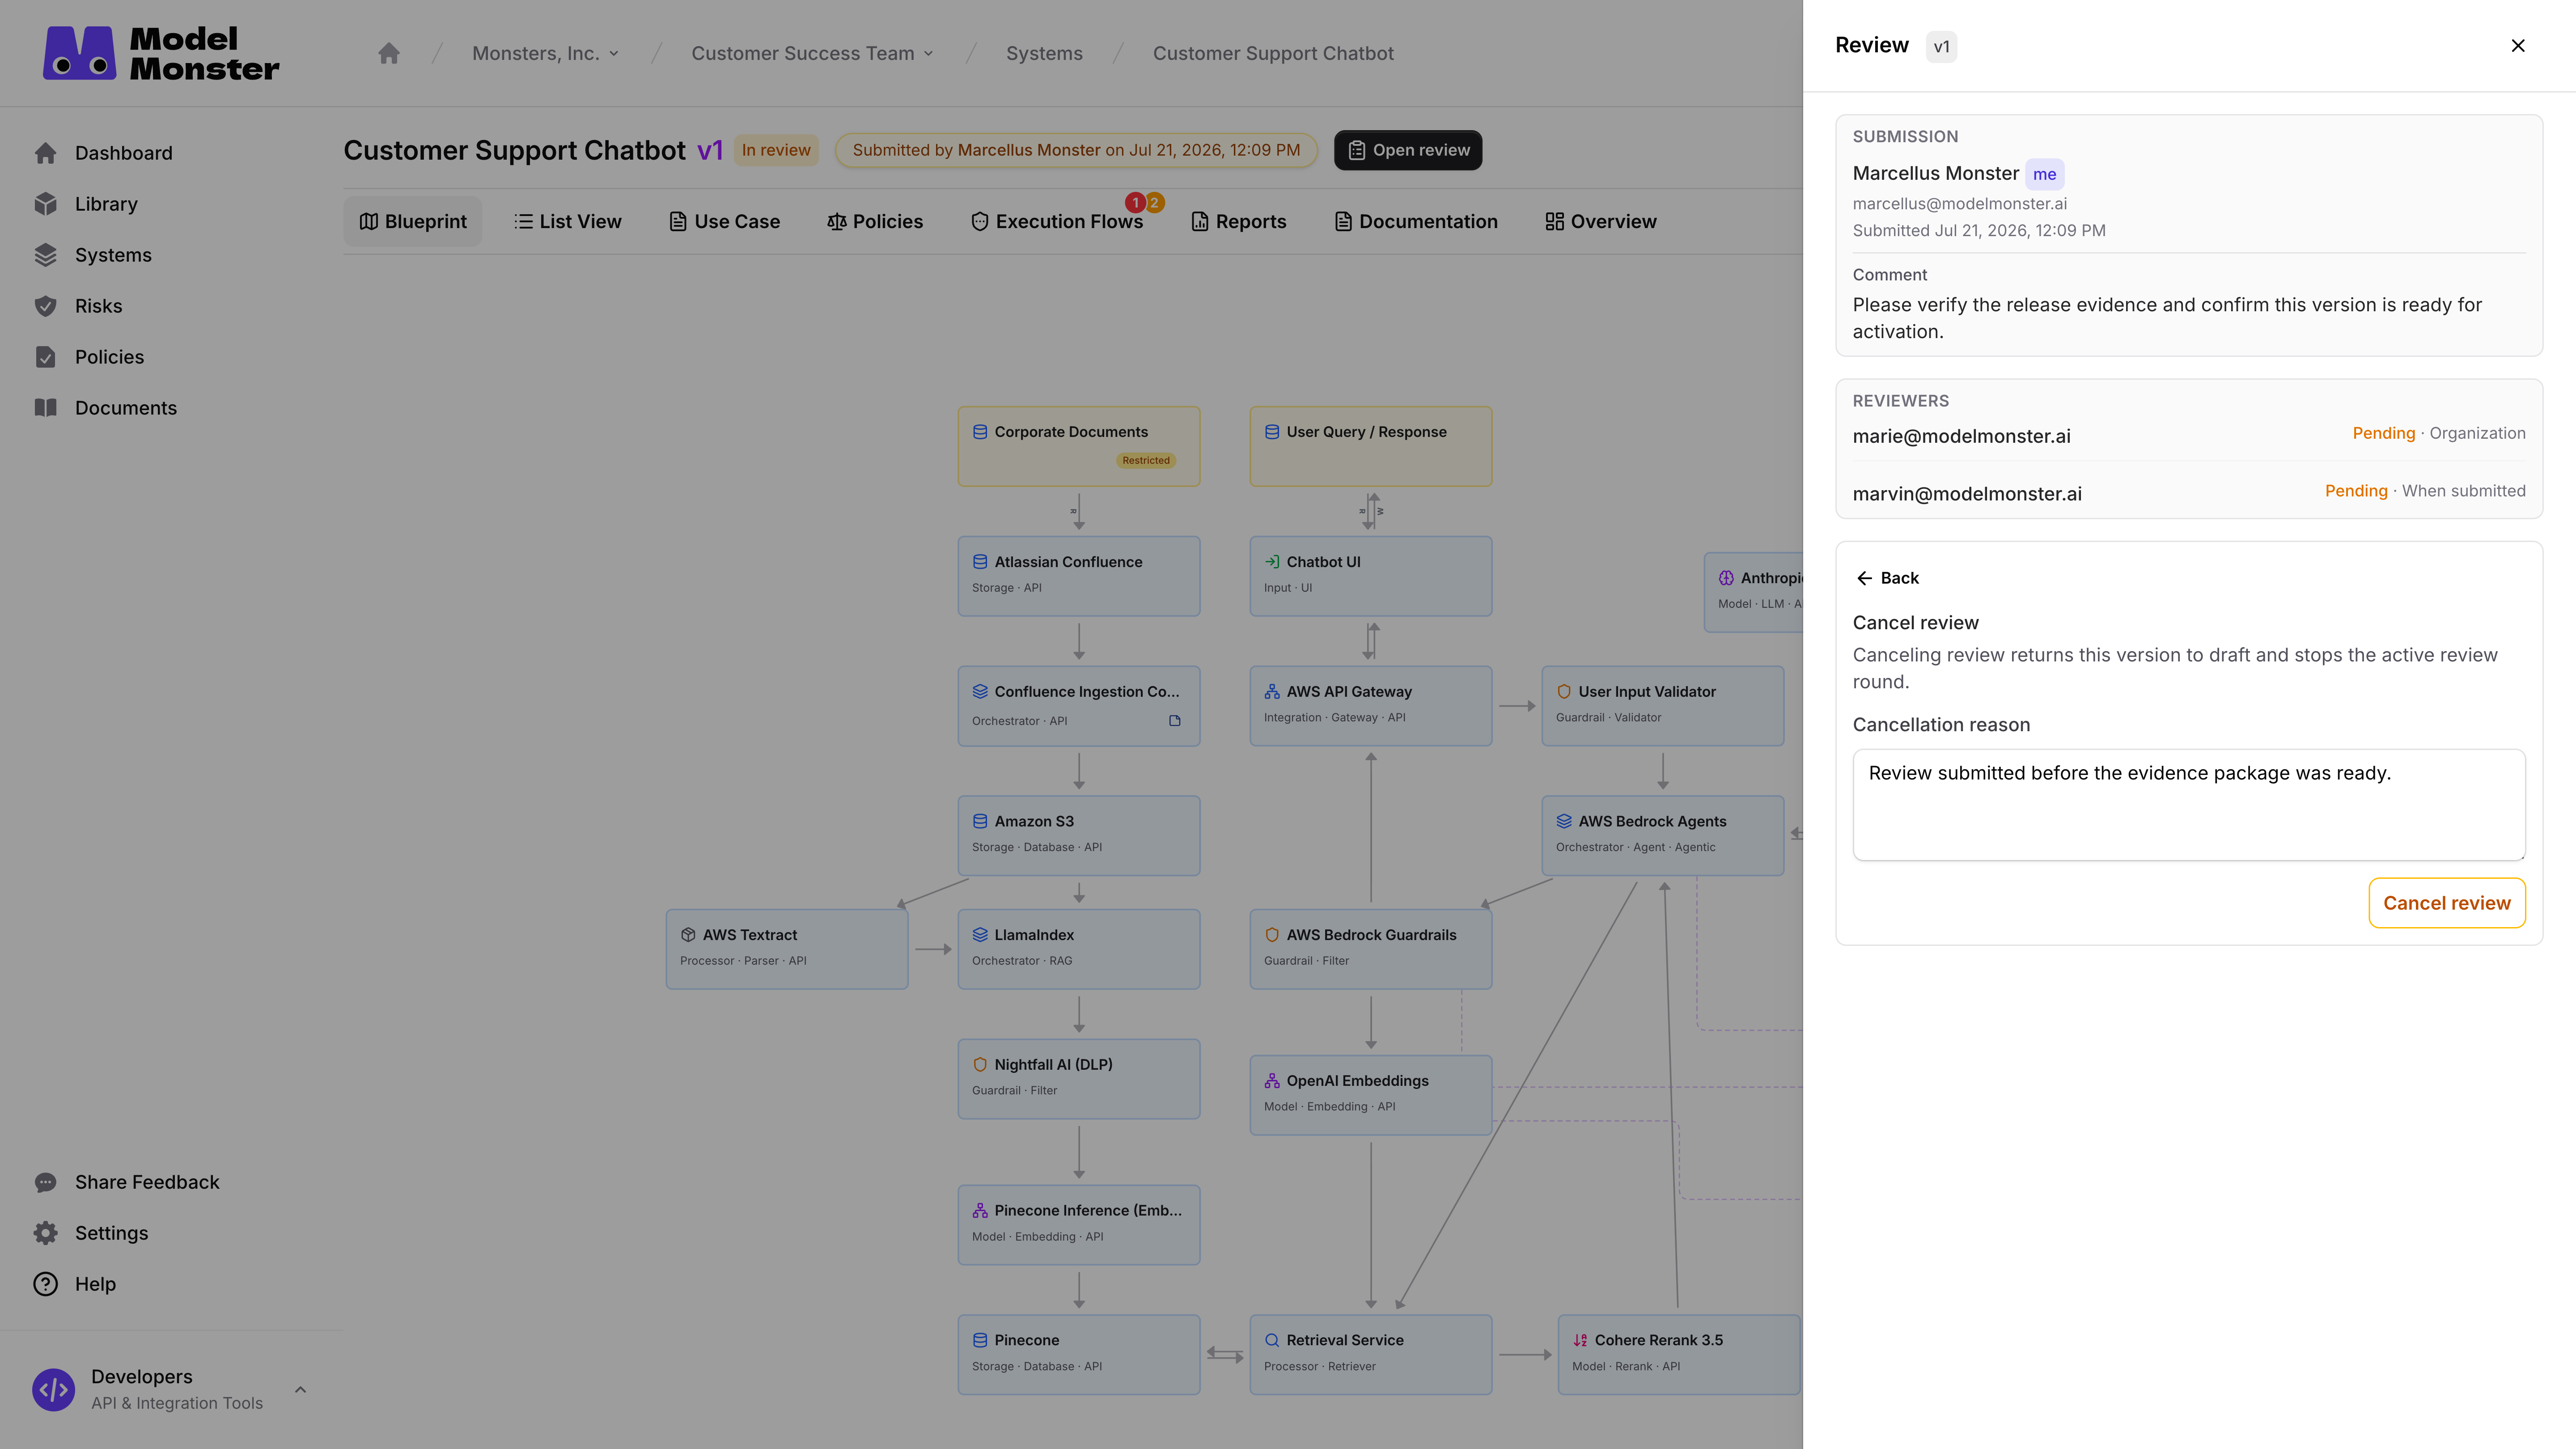Click the red Execution Flows badge showing 1
The width and height of the screenshot is (2576, 1449).
pos(1135,203)
